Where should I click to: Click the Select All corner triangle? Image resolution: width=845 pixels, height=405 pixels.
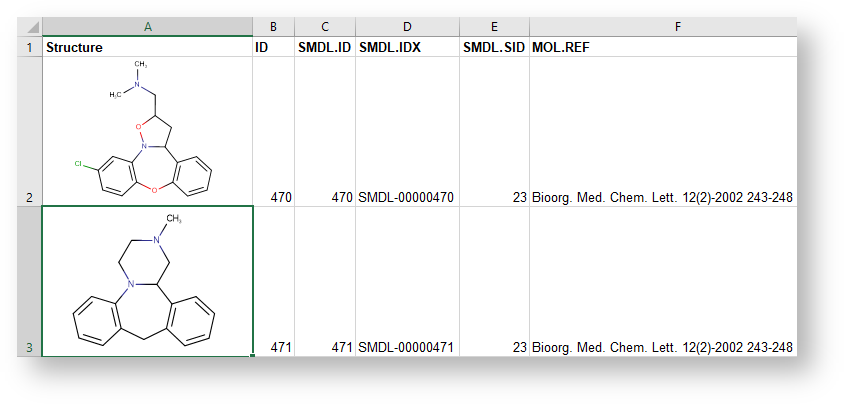pyautogui.click(x=30, y=28)
